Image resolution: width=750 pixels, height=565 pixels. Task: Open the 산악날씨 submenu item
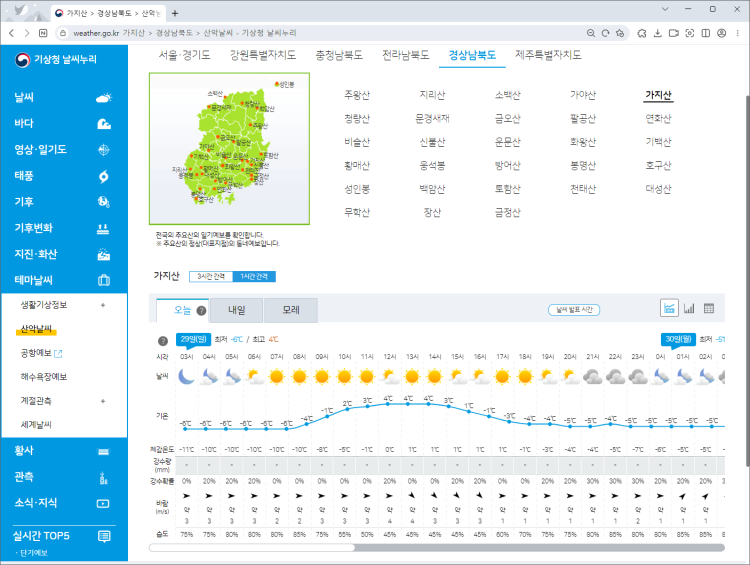point(36,329)
